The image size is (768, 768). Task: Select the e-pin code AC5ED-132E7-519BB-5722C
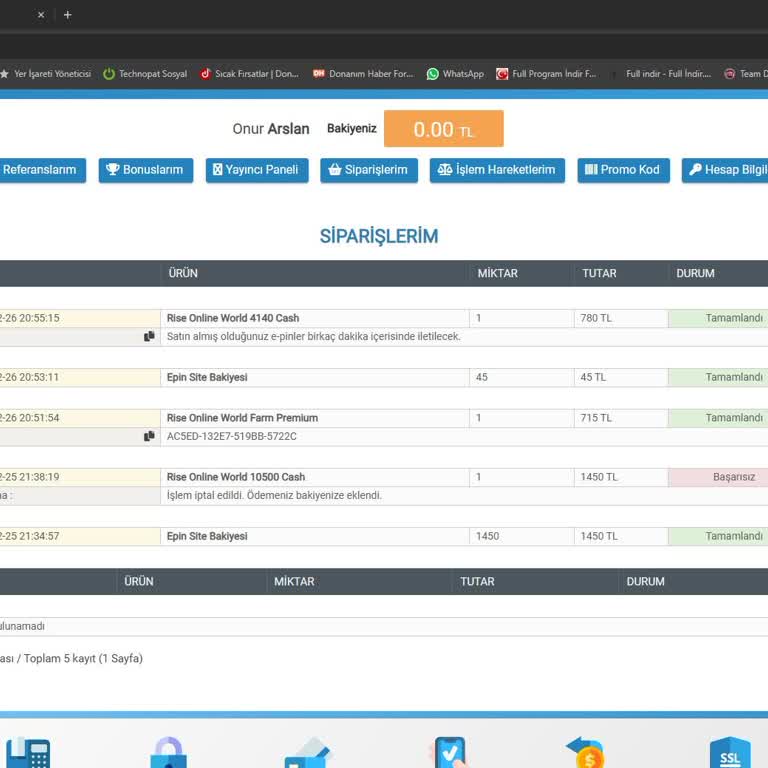[232, 436]
